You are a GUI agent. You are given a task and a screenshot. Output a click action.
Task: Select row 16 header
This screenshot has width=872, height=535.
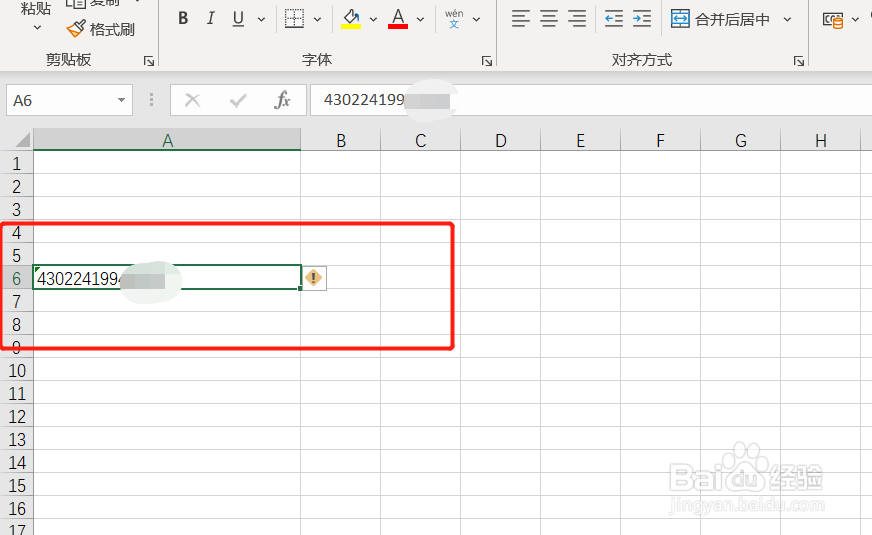pyautogui.click(x=17, y=508)
